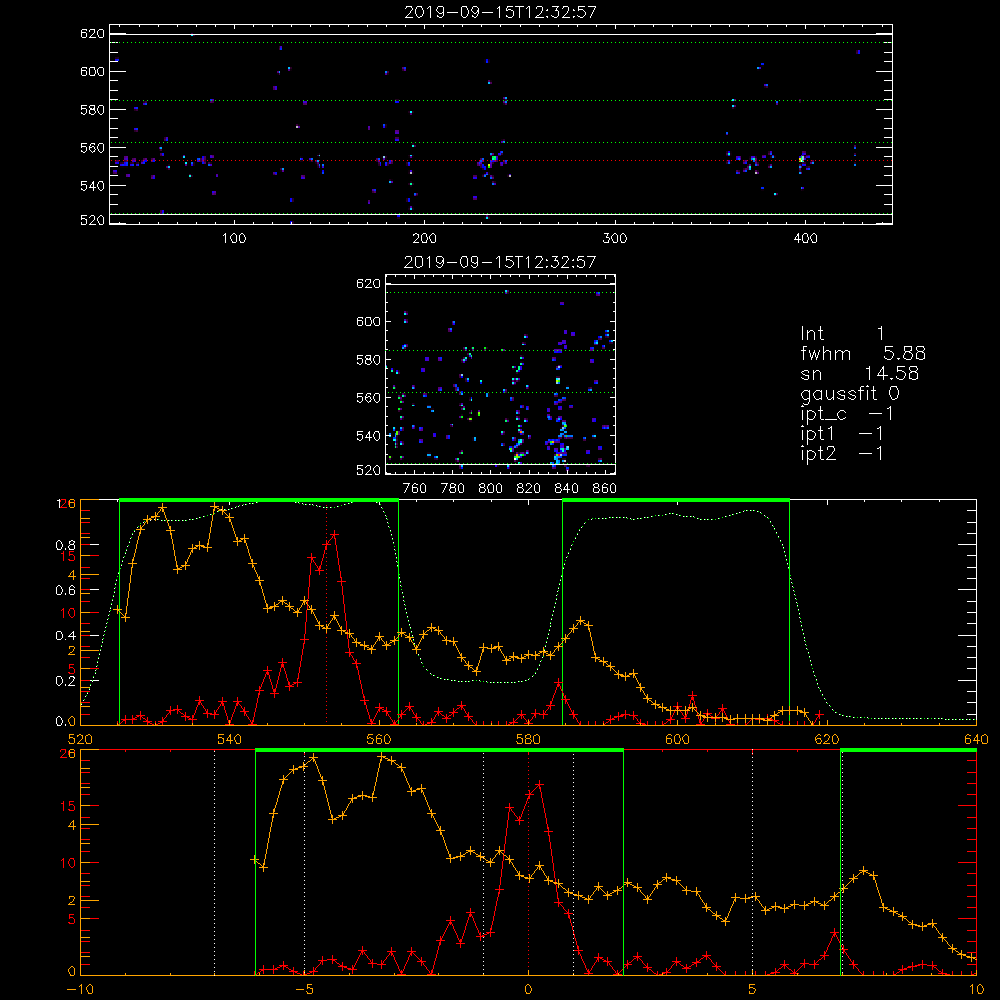Click x-axis label 400 of top plot
Viewport: 1000px width, 1000px height.
point(805,239)
